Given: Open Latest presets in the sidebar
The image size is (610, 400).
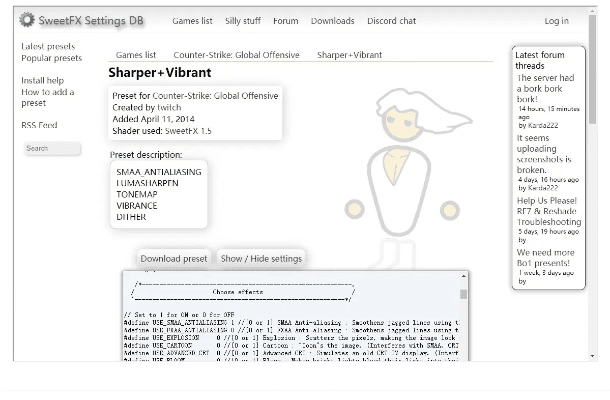Looking at the screenshot, I should 48,46.
